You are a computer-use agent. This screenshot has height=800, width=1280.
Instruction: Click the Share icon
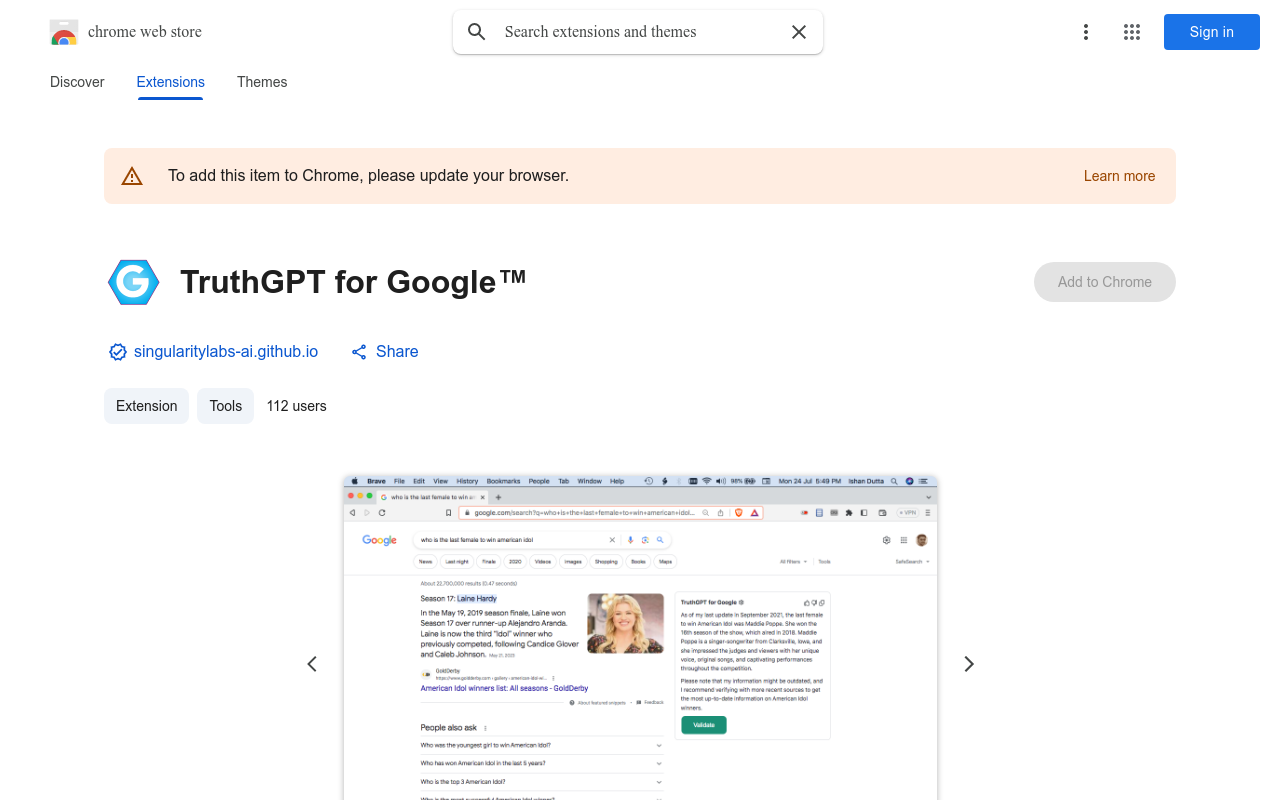coord(359,352)
